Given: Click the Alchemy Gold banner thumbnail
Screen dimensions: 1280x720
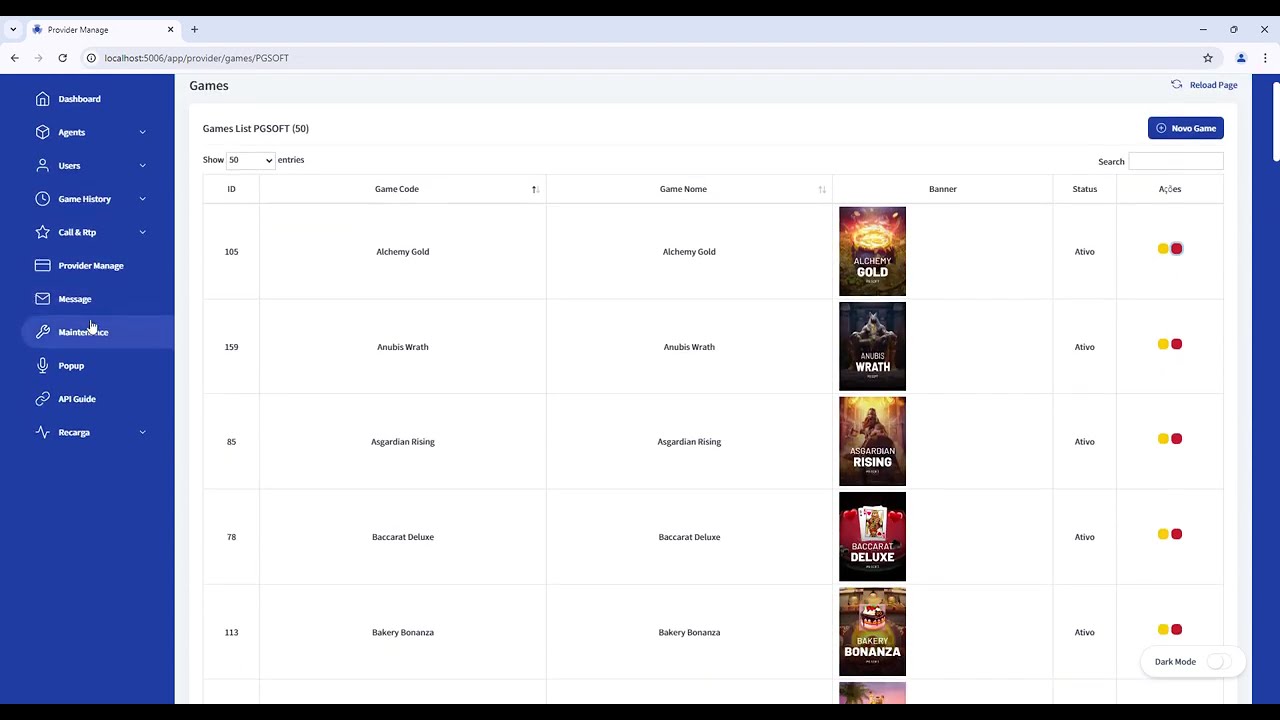Looking at the screenshot, I should [872, 251].
